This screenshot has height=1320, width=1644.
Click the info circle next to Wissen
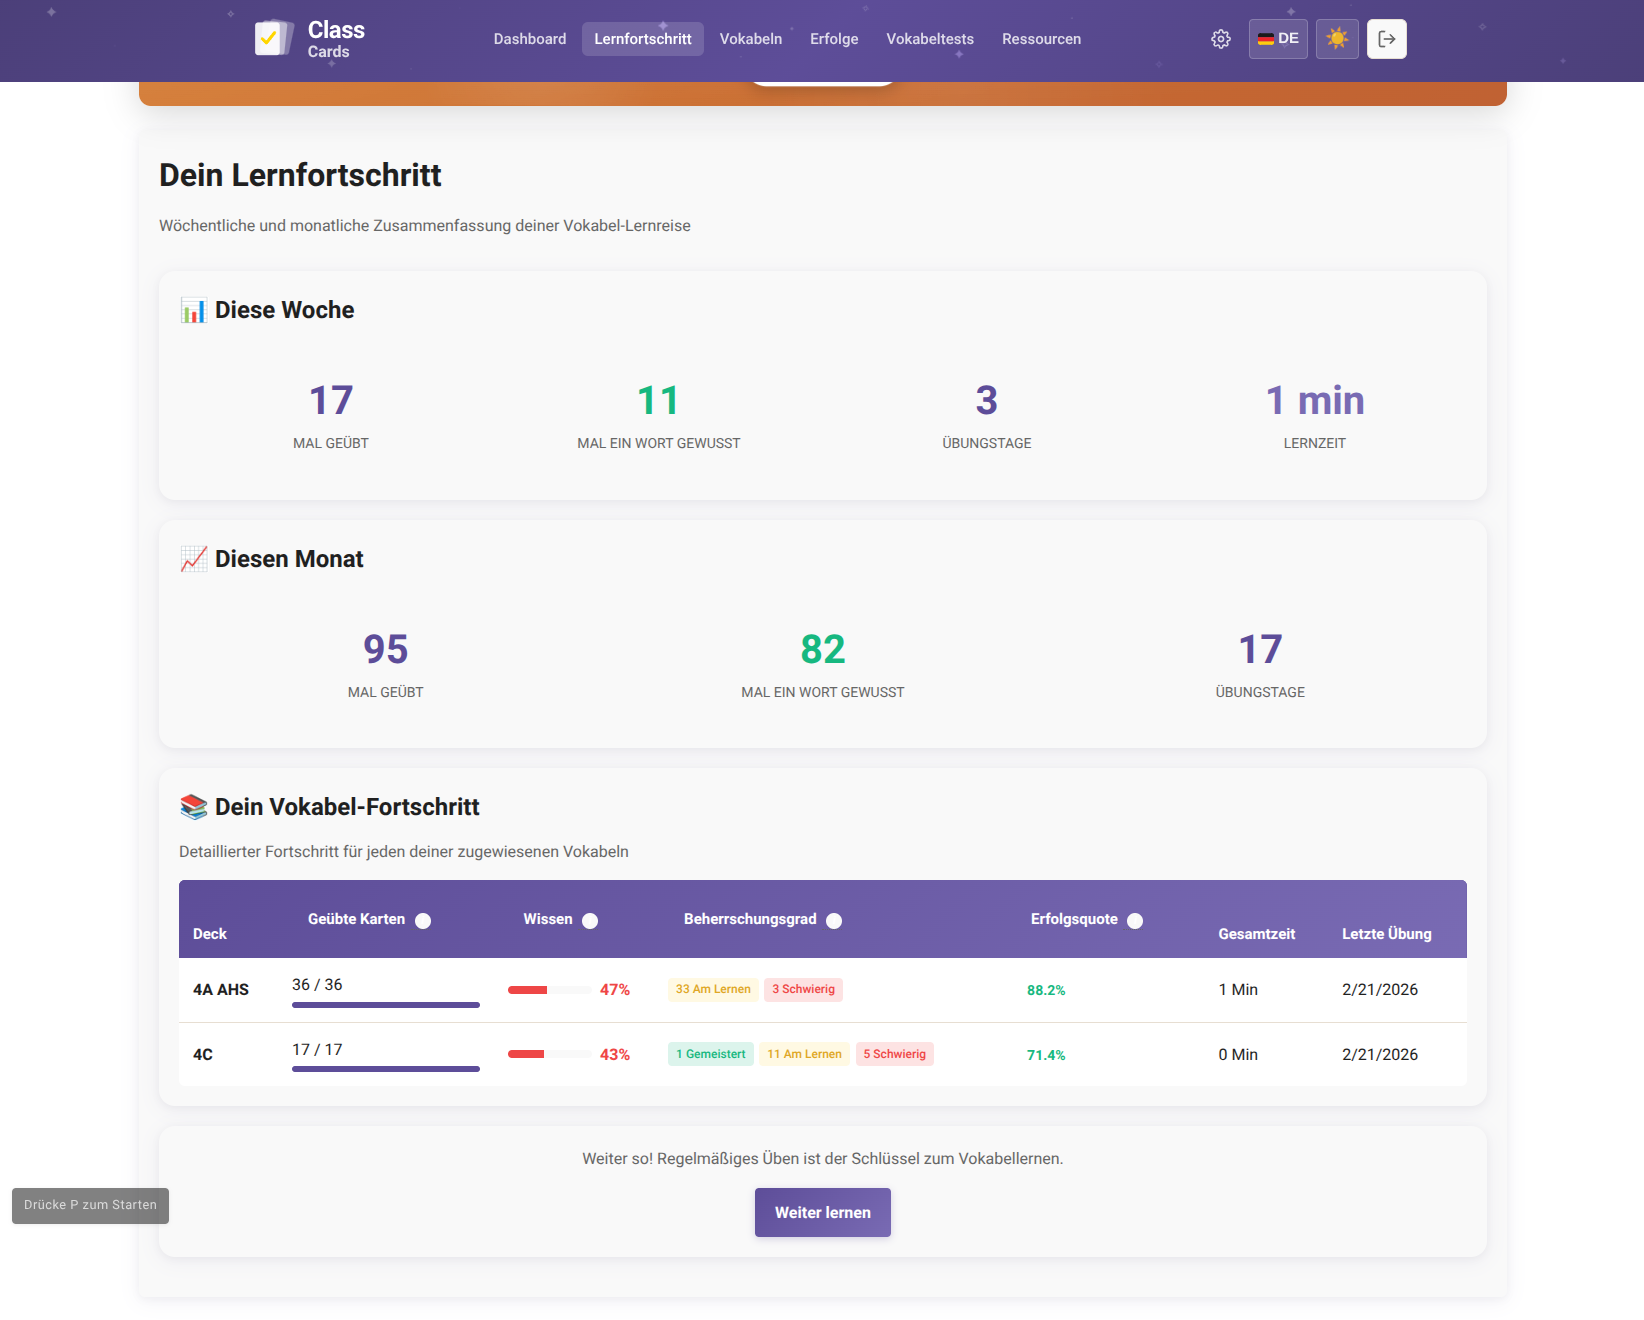[590, 920]
